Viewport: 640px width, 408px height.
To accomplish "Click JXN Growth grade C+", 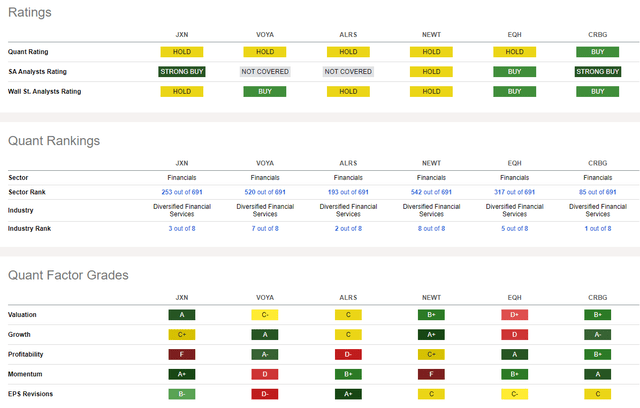I will pyautogui.click(x=182, y=335).
